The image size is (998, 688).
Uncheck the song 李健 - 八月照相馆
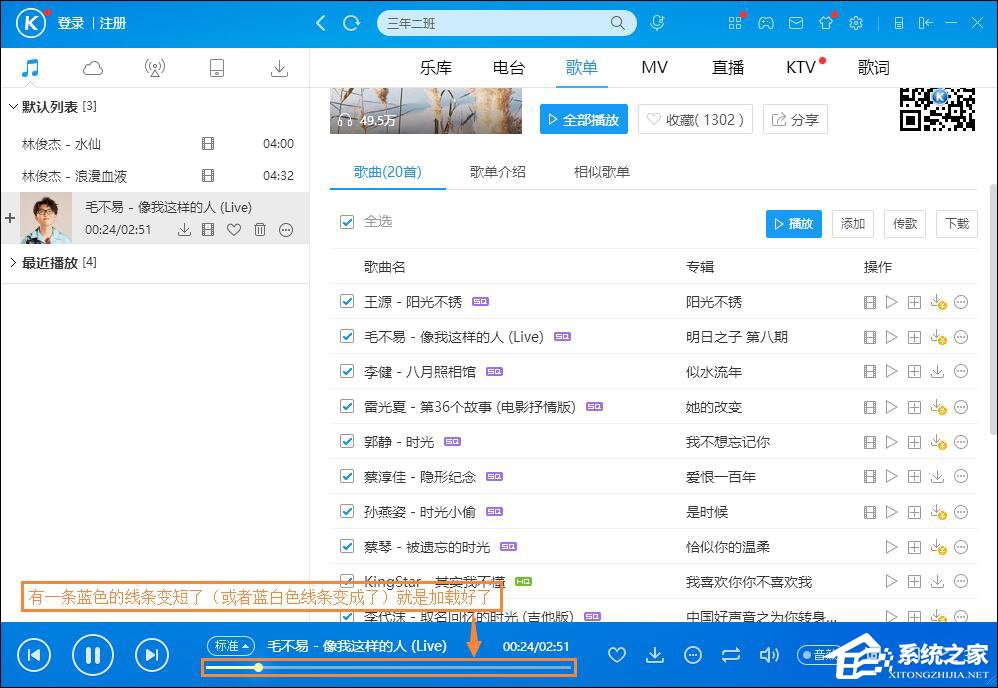346,371
